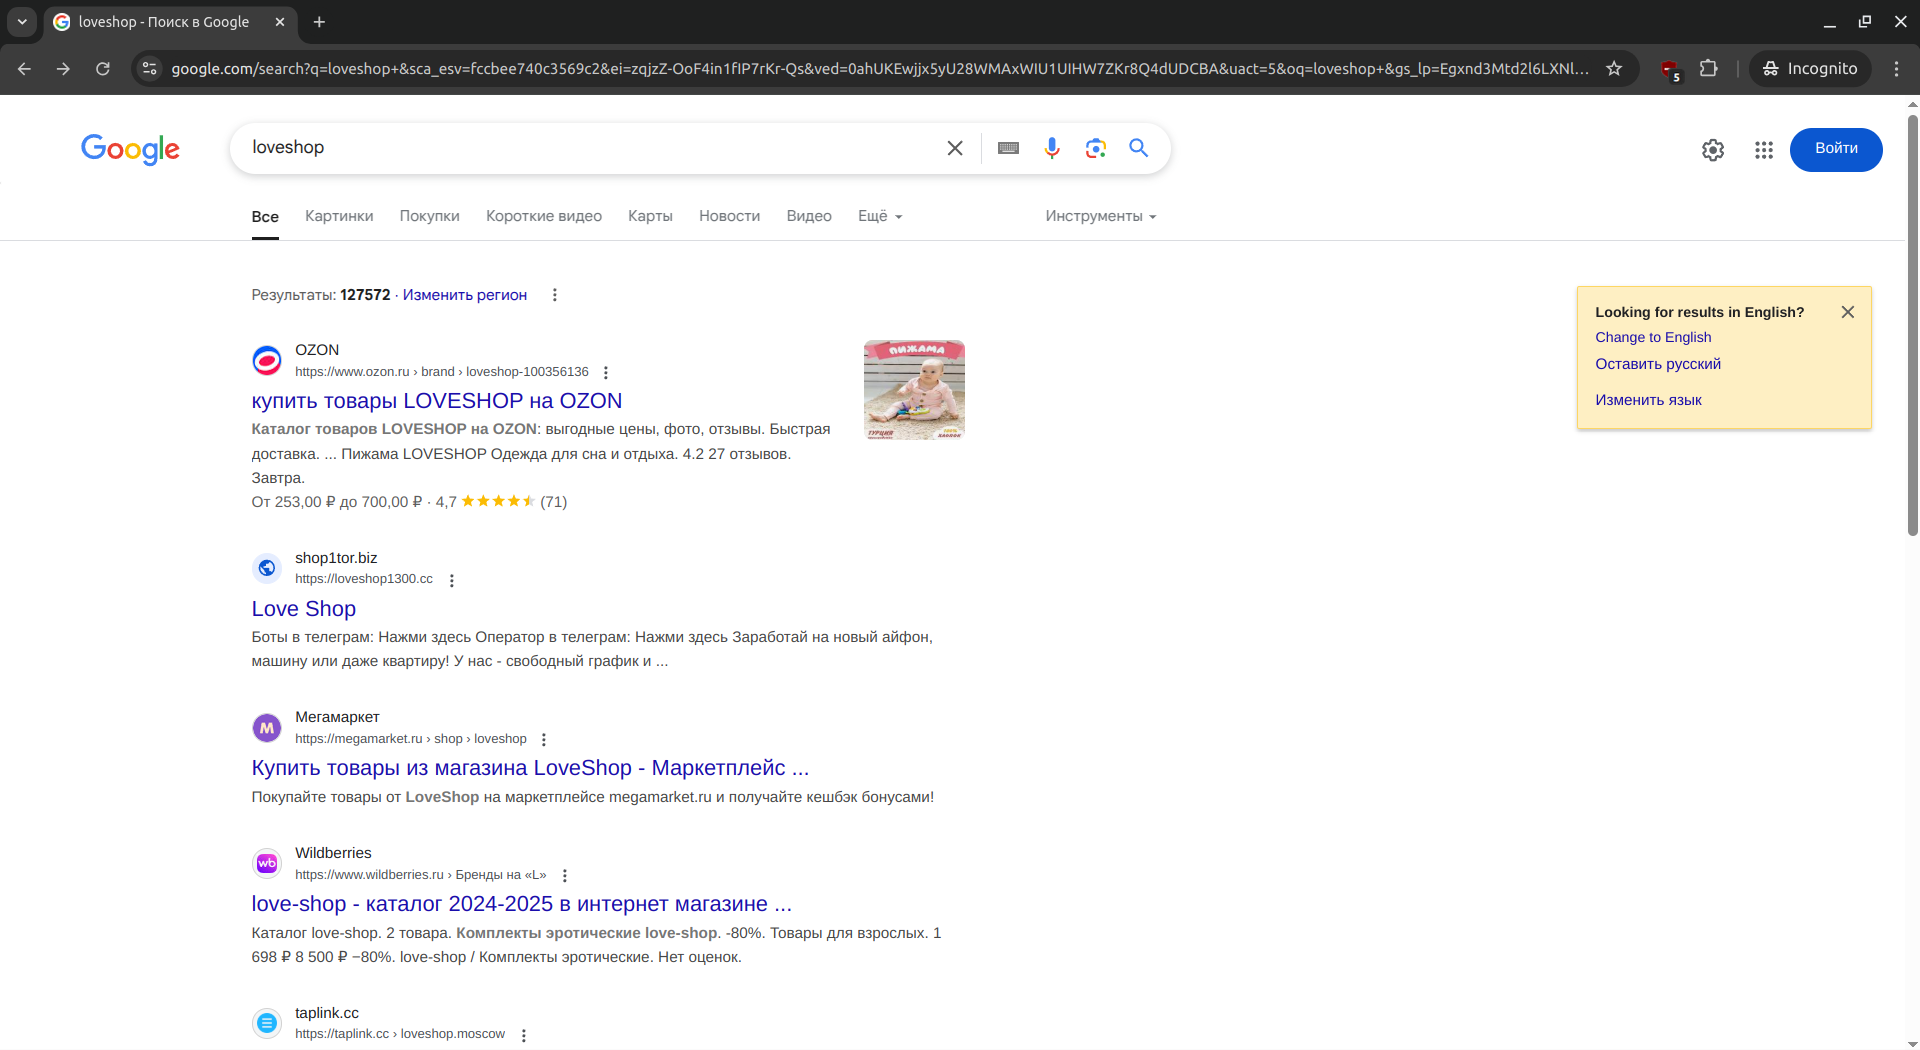Submit search with magnifier icon
1920x1050 pixels.
click(x=1139, y=148)
